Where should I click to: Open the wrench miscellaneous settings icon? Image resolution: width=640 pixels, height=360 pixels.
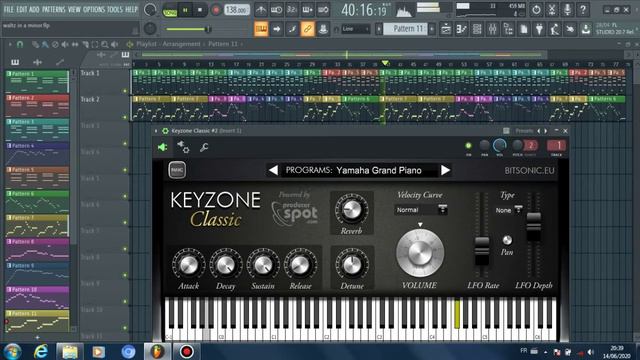204,147
